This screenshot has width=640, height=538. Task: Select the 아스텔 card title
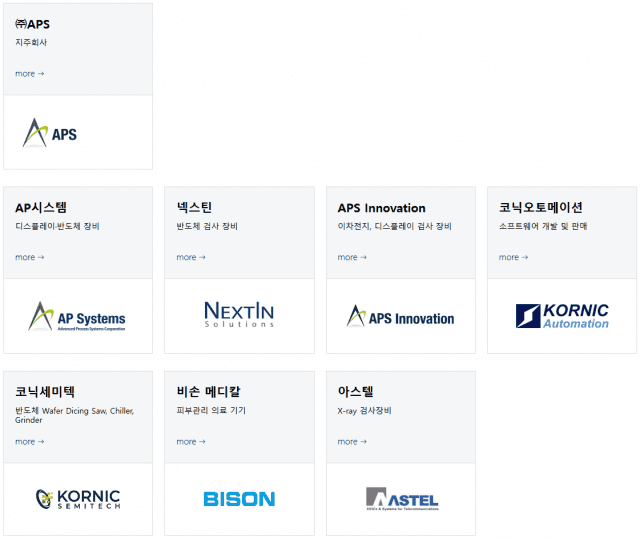pyautogui.click(x=356, y=392)
